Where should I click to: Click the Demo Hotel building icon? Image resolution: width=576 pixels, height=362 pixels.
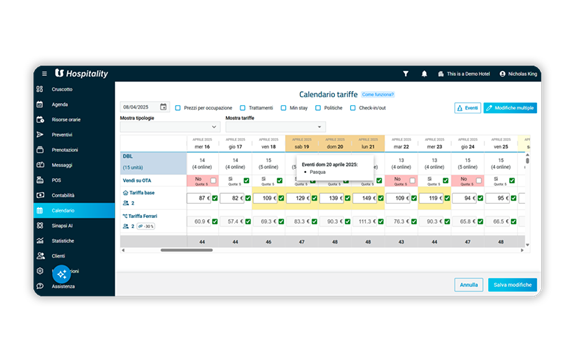pyautogui.click(x=441, y=74)
